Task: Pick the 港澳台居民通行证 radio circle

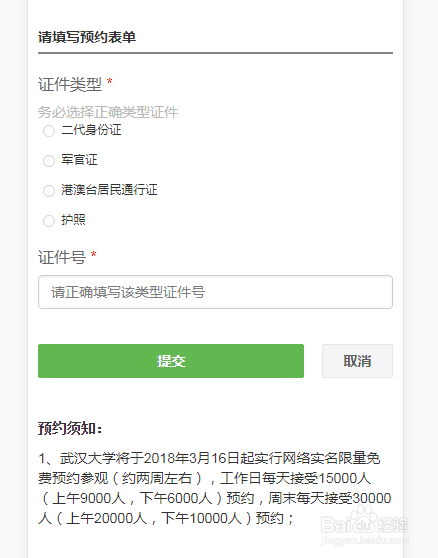Action: [49, 190]
